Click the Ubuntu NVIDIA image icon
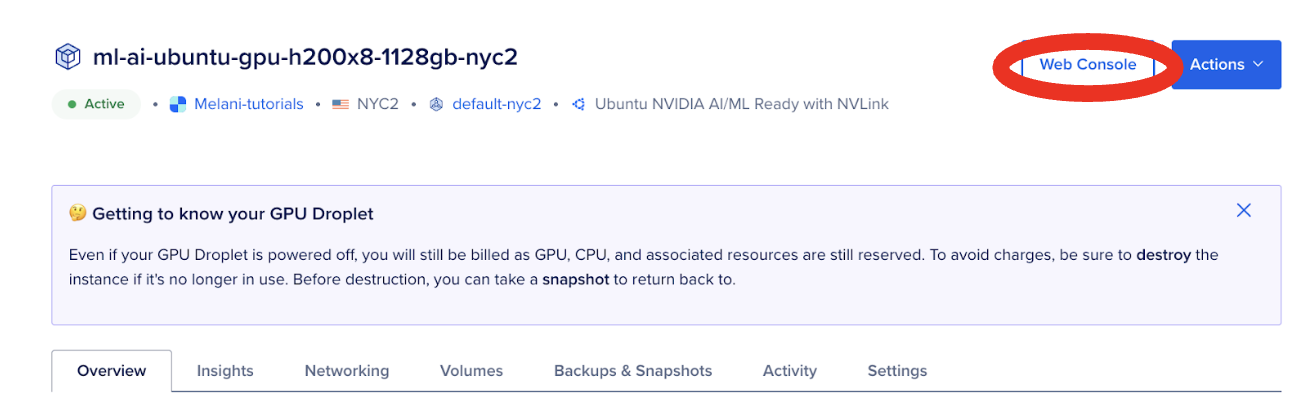The width and height of the screenshot is (1314, 400). click(x=578, y=104)
